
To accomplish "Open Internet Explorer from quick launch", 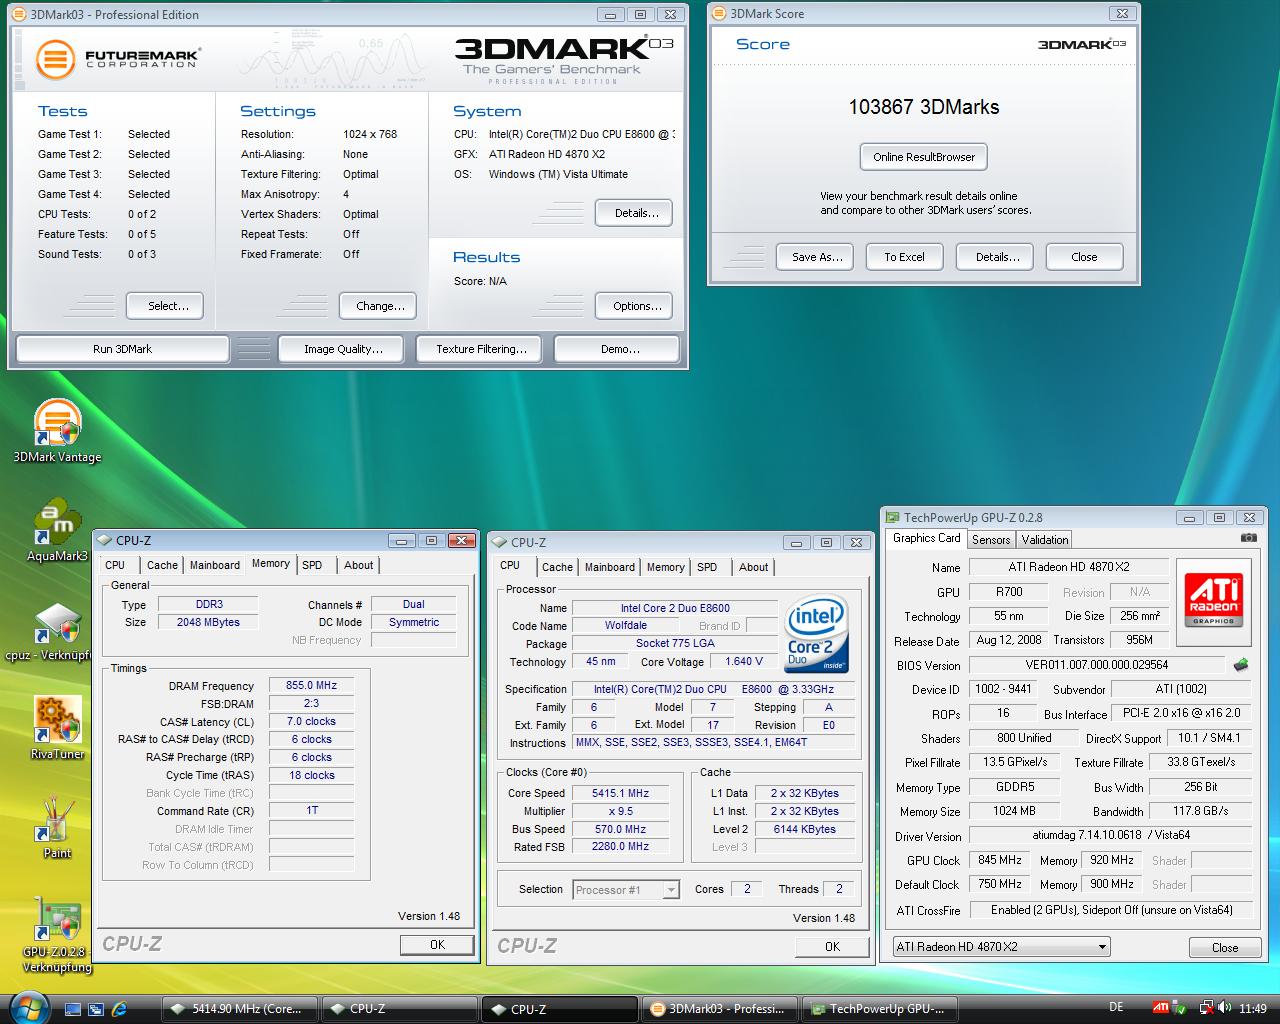I will click(x=120, y=1009).
